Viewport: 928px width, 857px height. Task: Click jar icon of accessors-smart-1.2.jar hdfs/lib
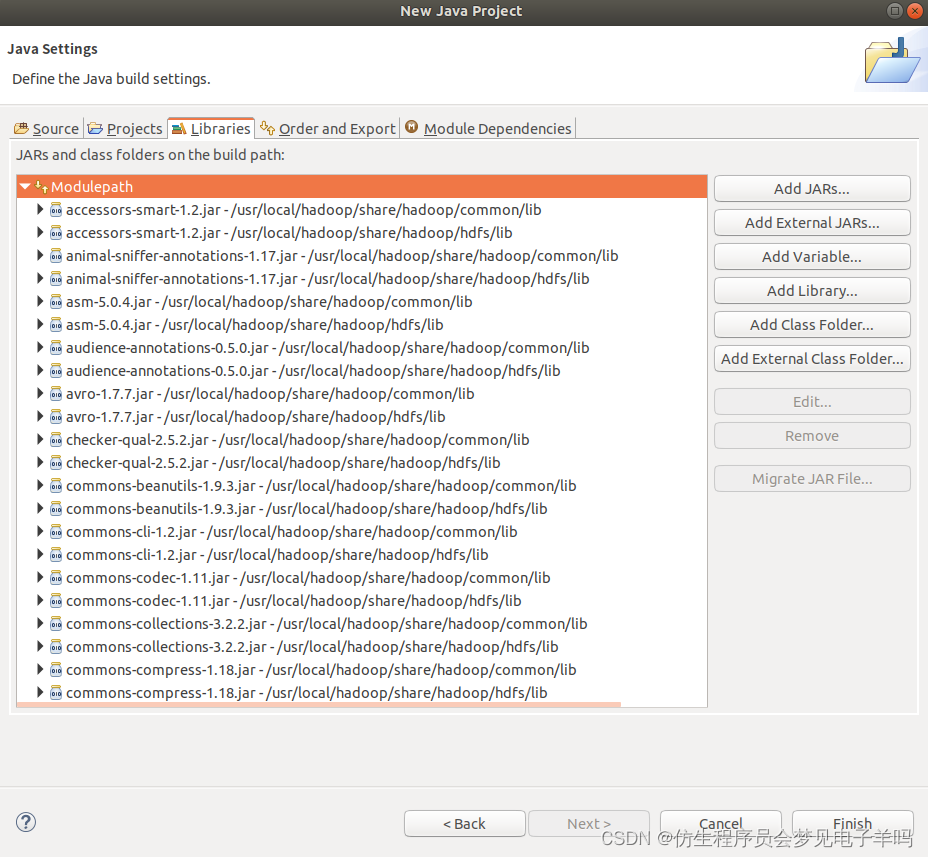56,233
